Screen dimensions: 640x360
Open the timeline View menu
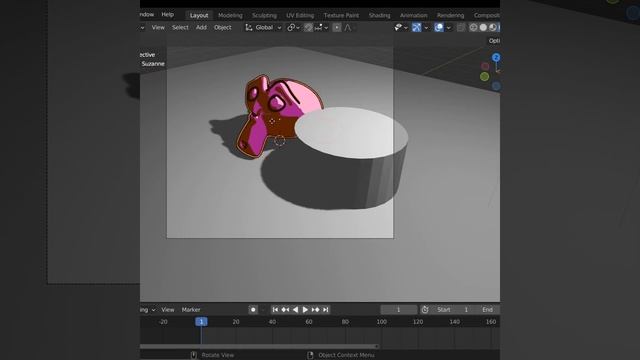168,310
